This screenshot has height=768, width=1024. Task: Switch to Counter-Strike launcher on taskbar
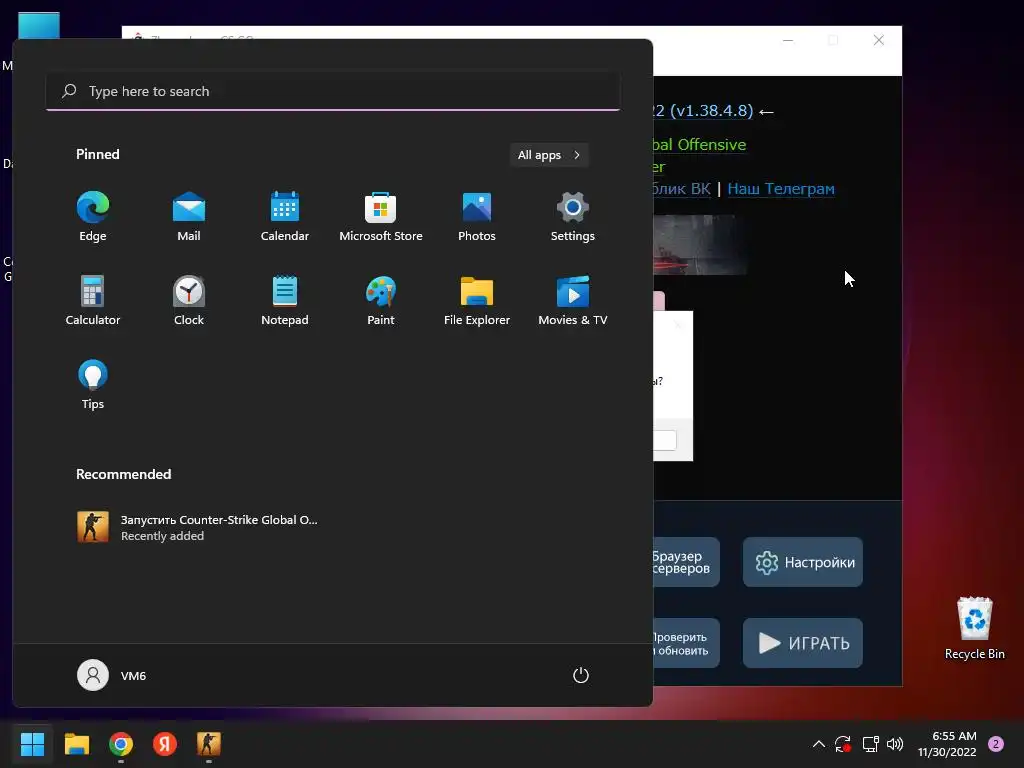point(209,744)
